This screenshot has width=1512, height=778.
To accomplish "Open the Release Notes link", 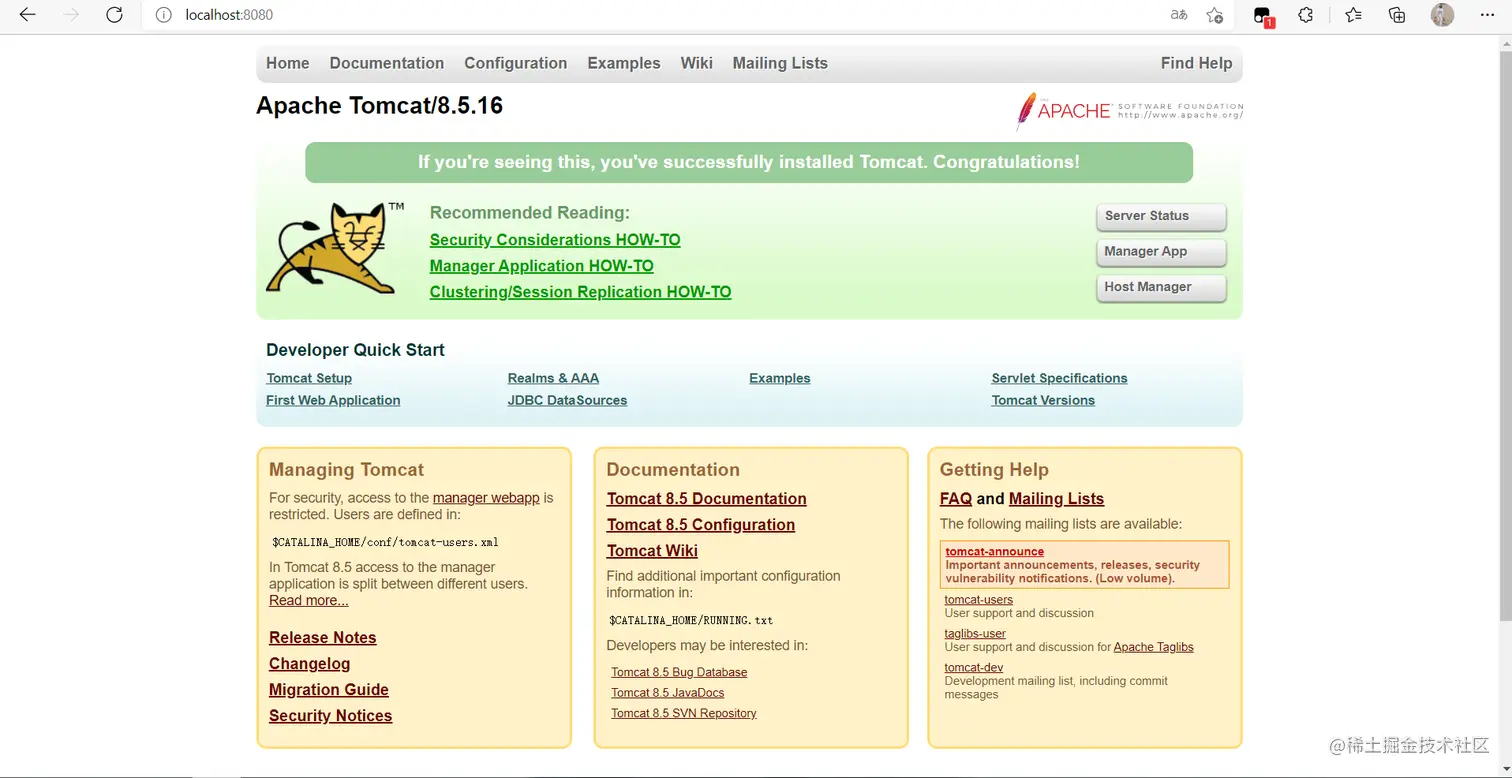I will tap(323, 638).
